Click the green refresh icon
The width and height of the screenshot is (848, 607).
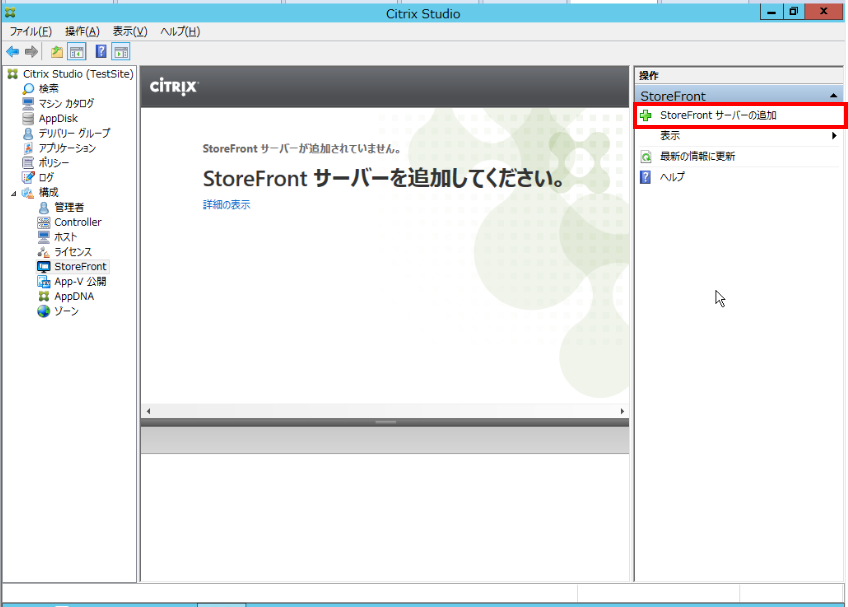tap(646, 157)
